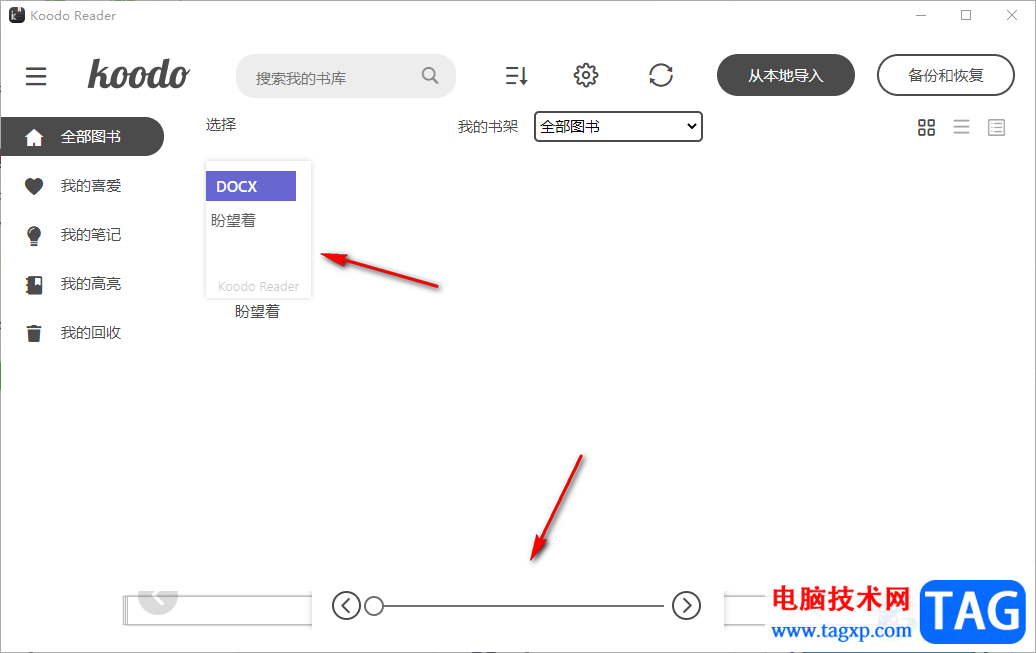Click the Koodo Reader app icon in title bar
1036x653 pixels.
[x=17, y=15]
